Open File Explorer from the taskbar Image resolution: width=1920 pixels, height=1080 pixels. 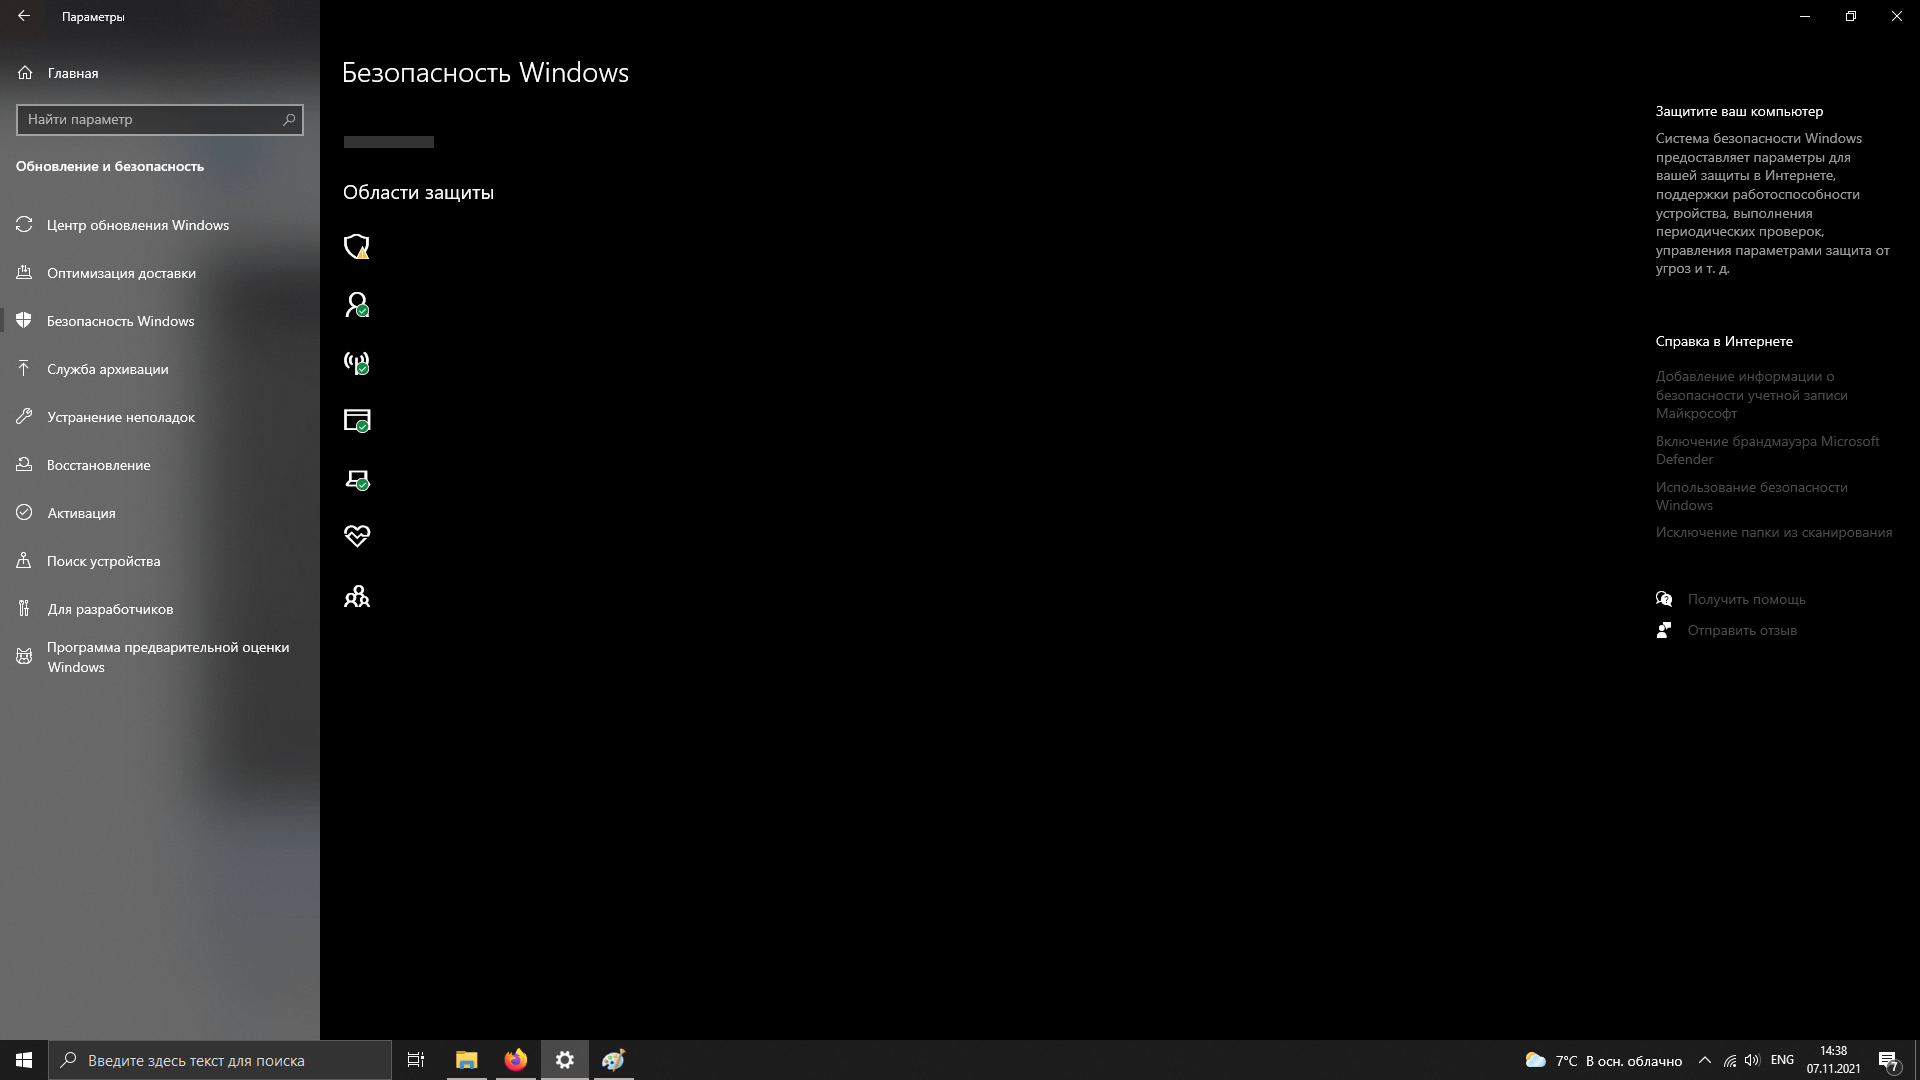click(466, 1060)
